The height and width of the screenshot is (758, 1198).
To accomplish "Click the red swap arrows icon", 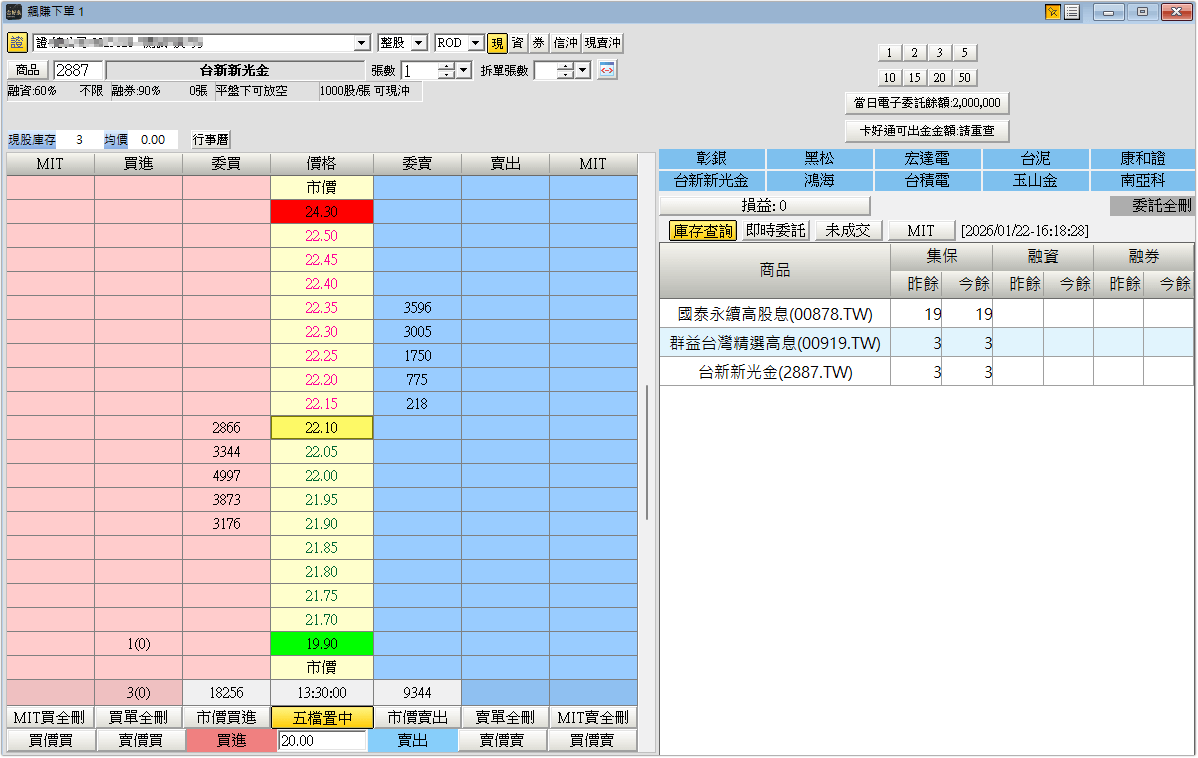I will (607, 70).
